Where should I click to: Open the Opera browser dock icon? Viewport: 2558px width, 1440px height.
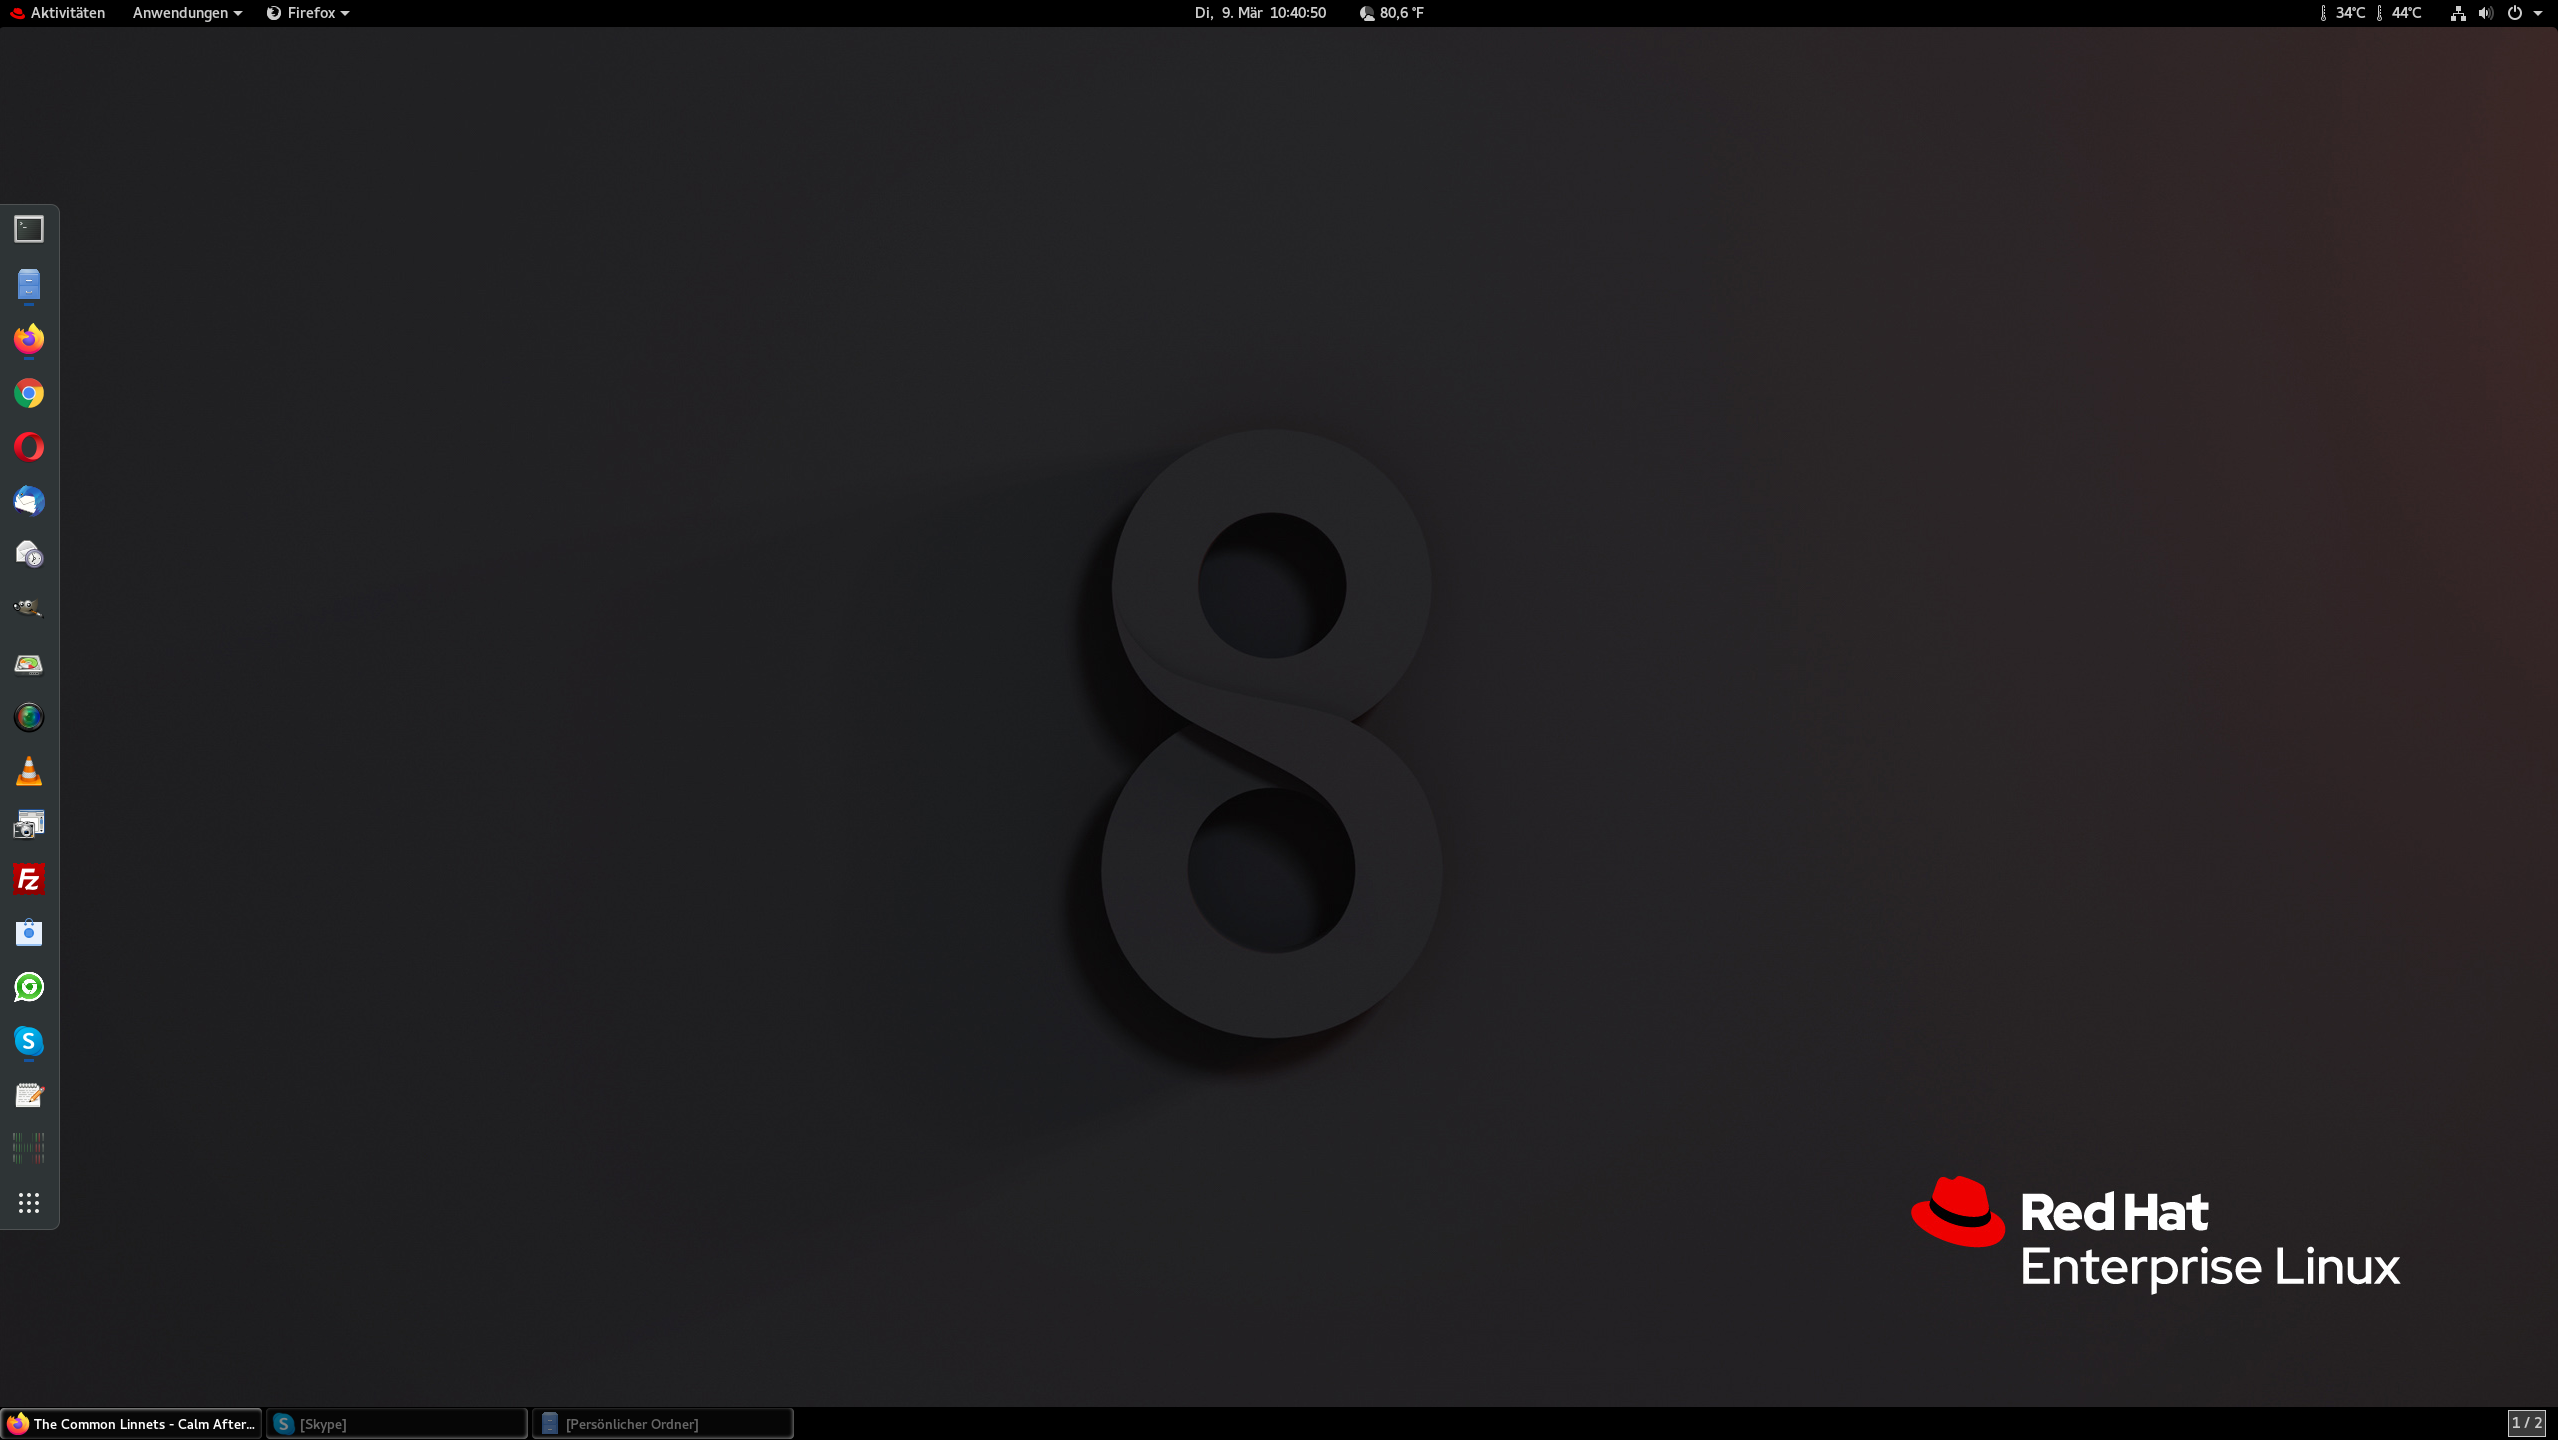point(29,447)
